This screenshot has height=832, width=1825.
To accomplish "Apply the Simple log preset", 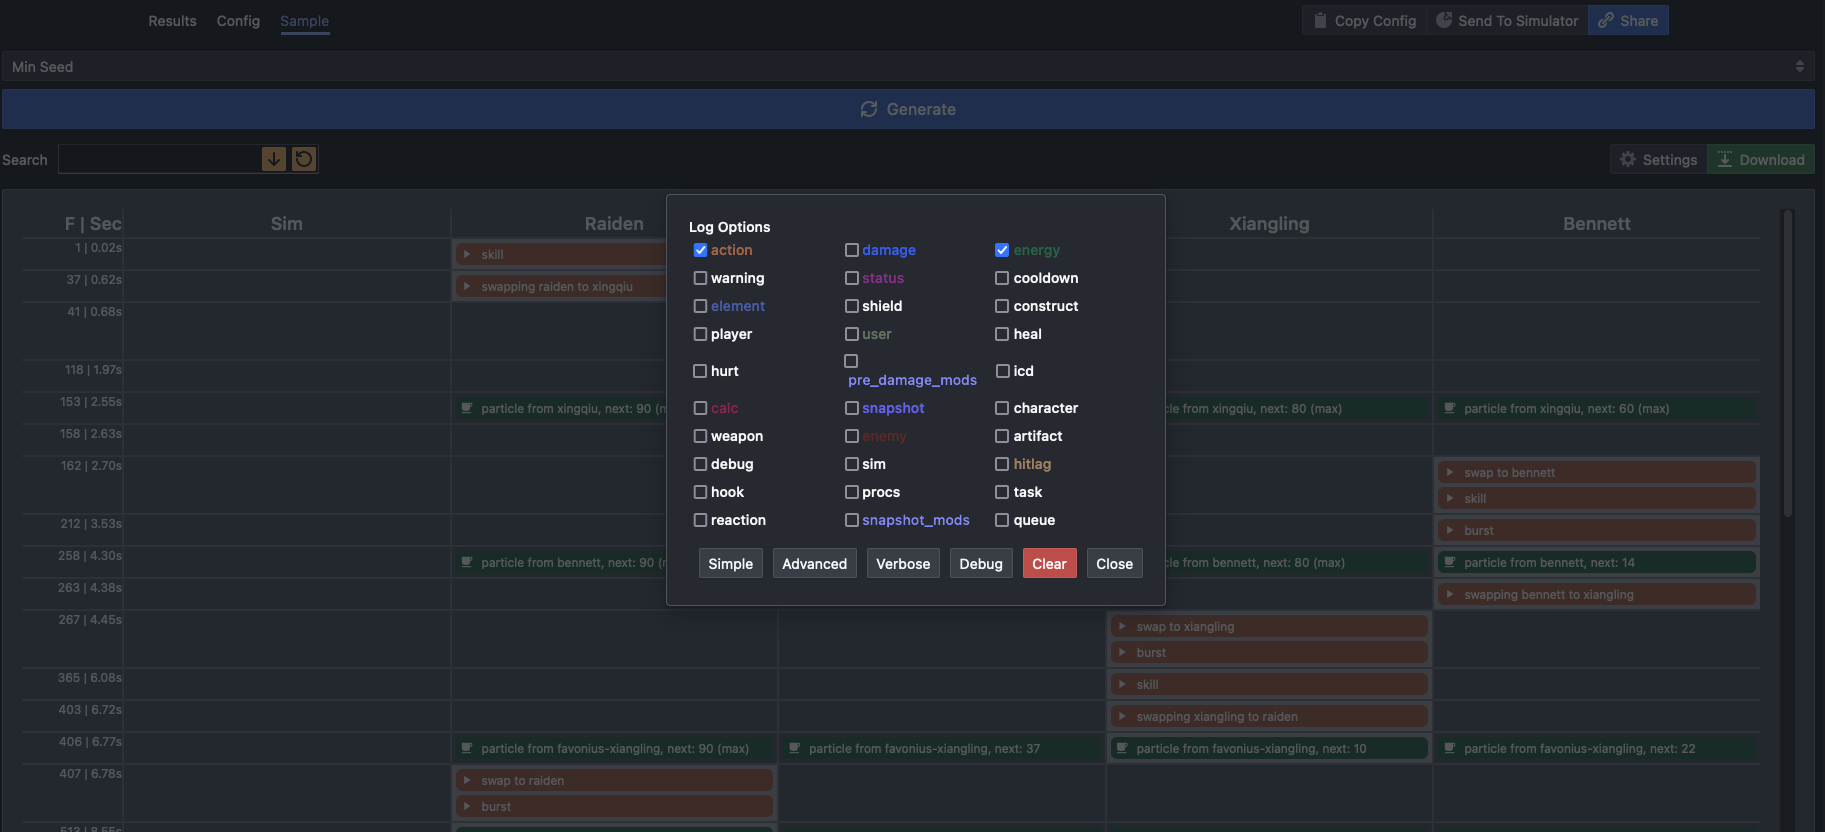I will coord(730,563).
